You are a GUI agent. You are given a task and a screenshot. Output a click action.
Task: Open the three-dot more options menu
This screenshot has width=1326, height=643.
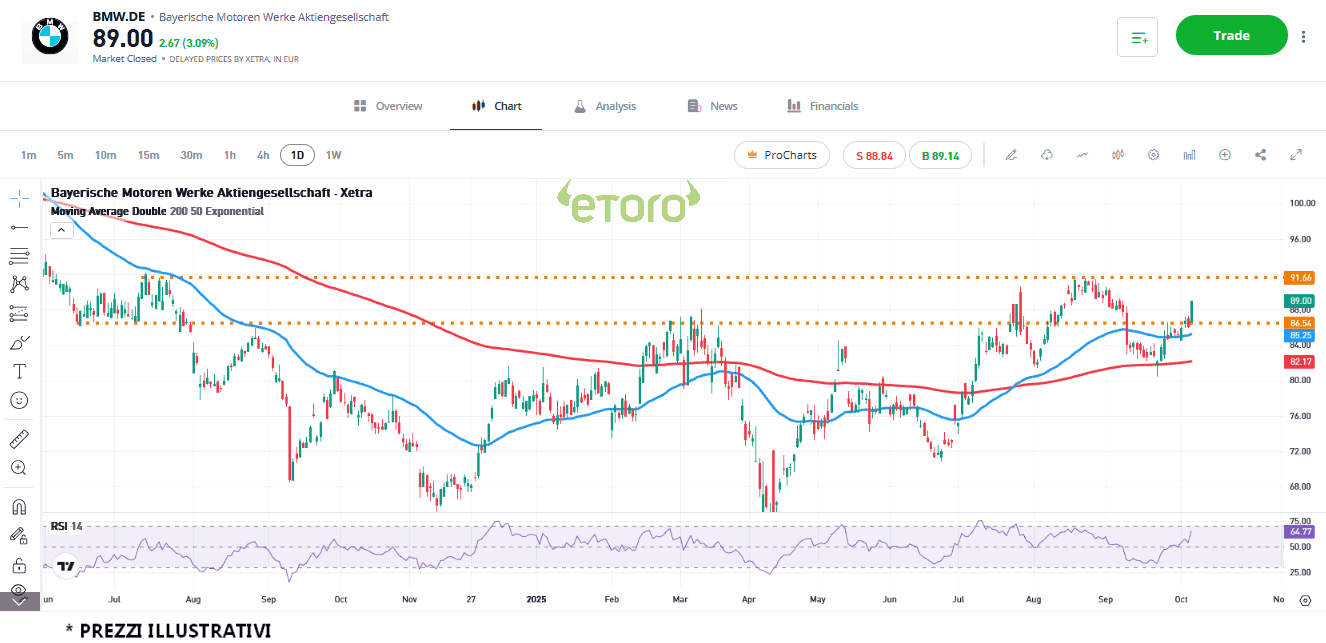coord(1303,37)
